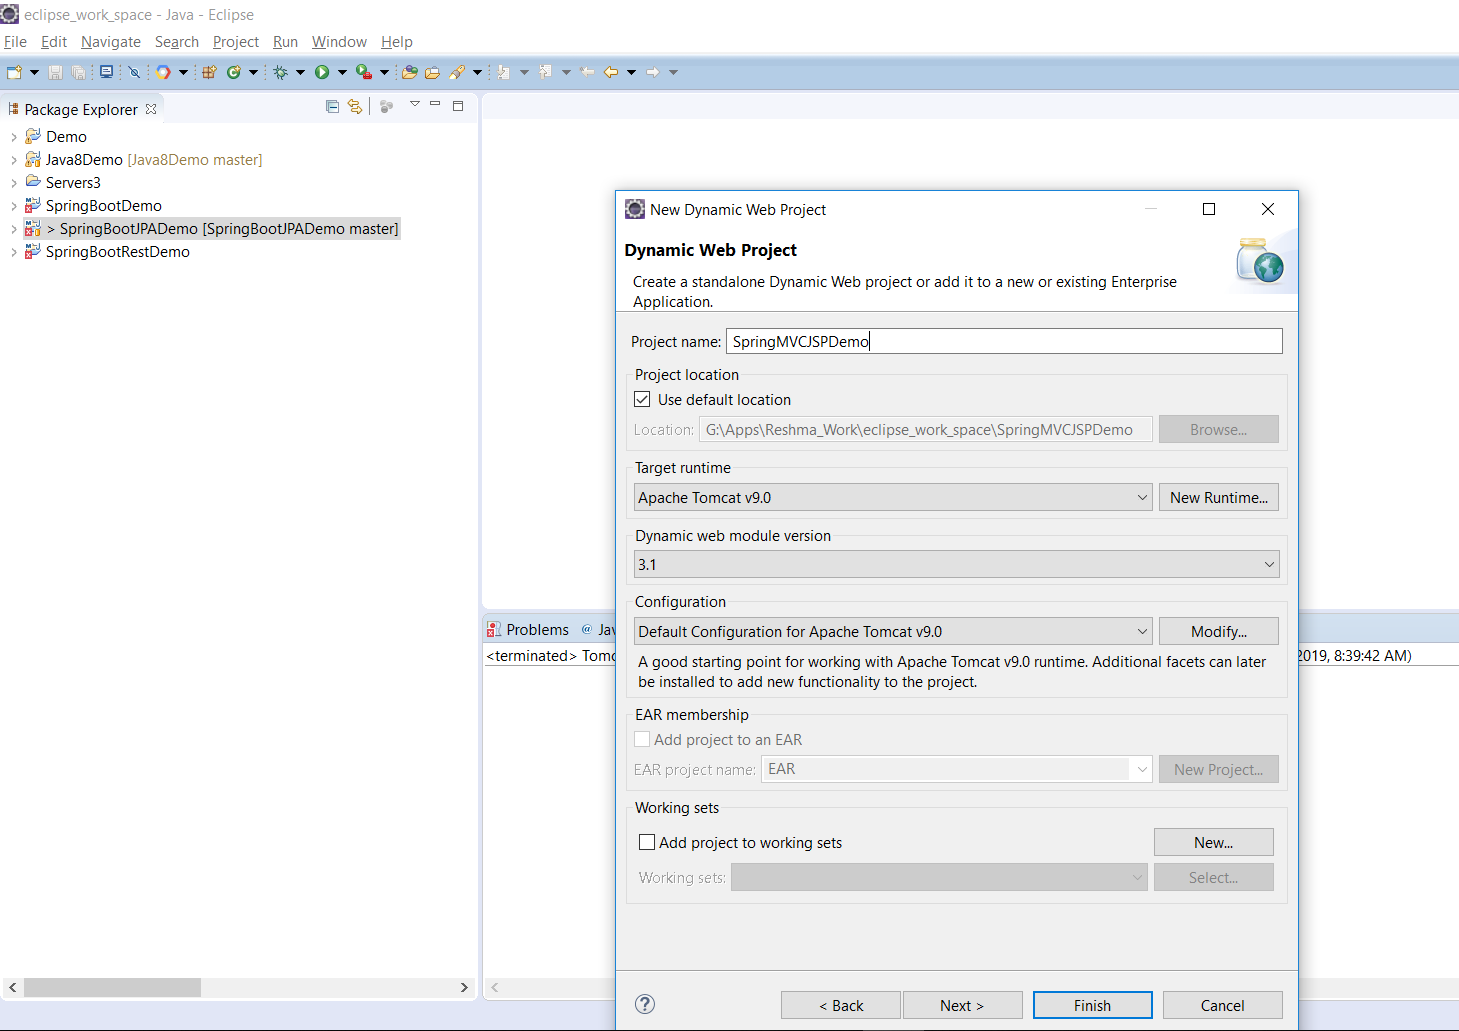The image size is (1459, 1031).
Task: Click Collapse All in Package Explorer
Action: (x=332, y=107)
